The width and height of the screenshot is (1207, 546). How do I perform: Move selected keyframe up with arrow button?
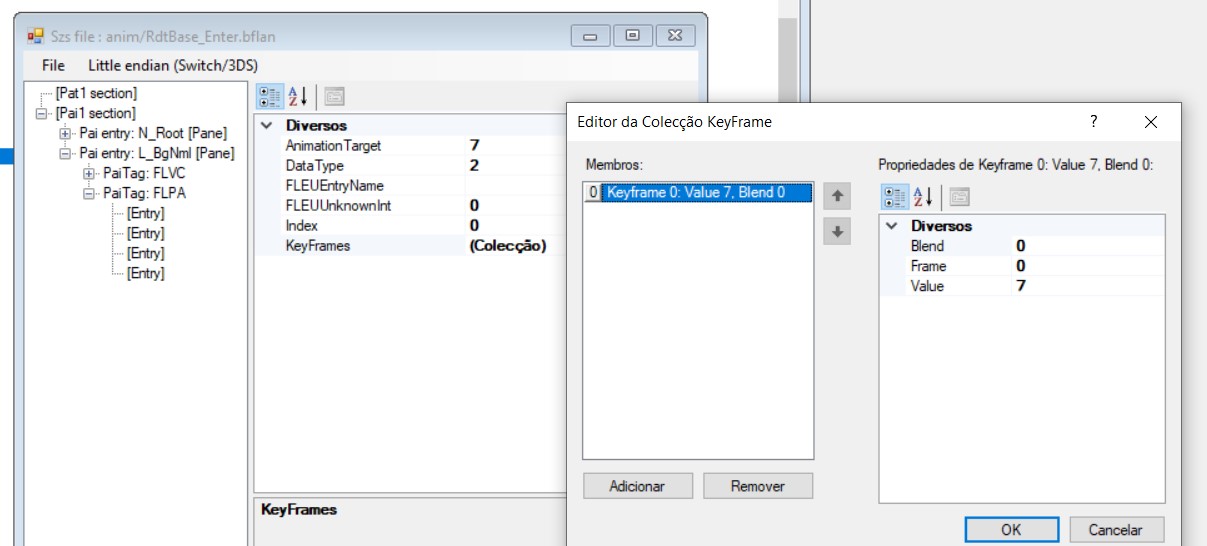837,196
